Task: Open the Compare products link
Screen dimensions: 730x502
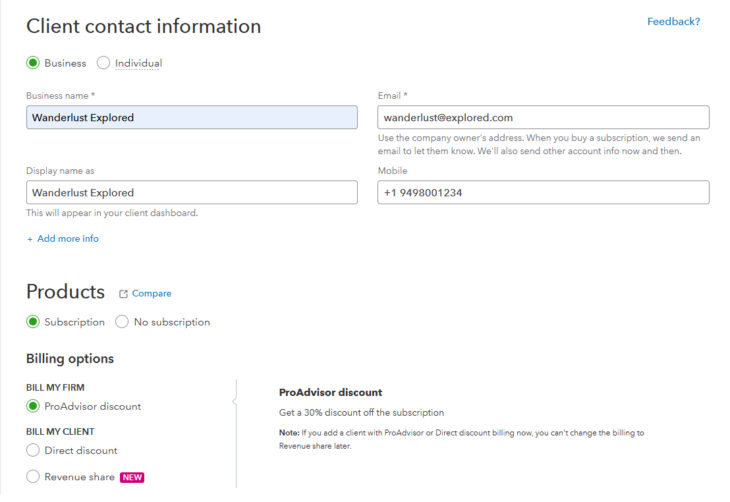Action: (x=151, y=294)
